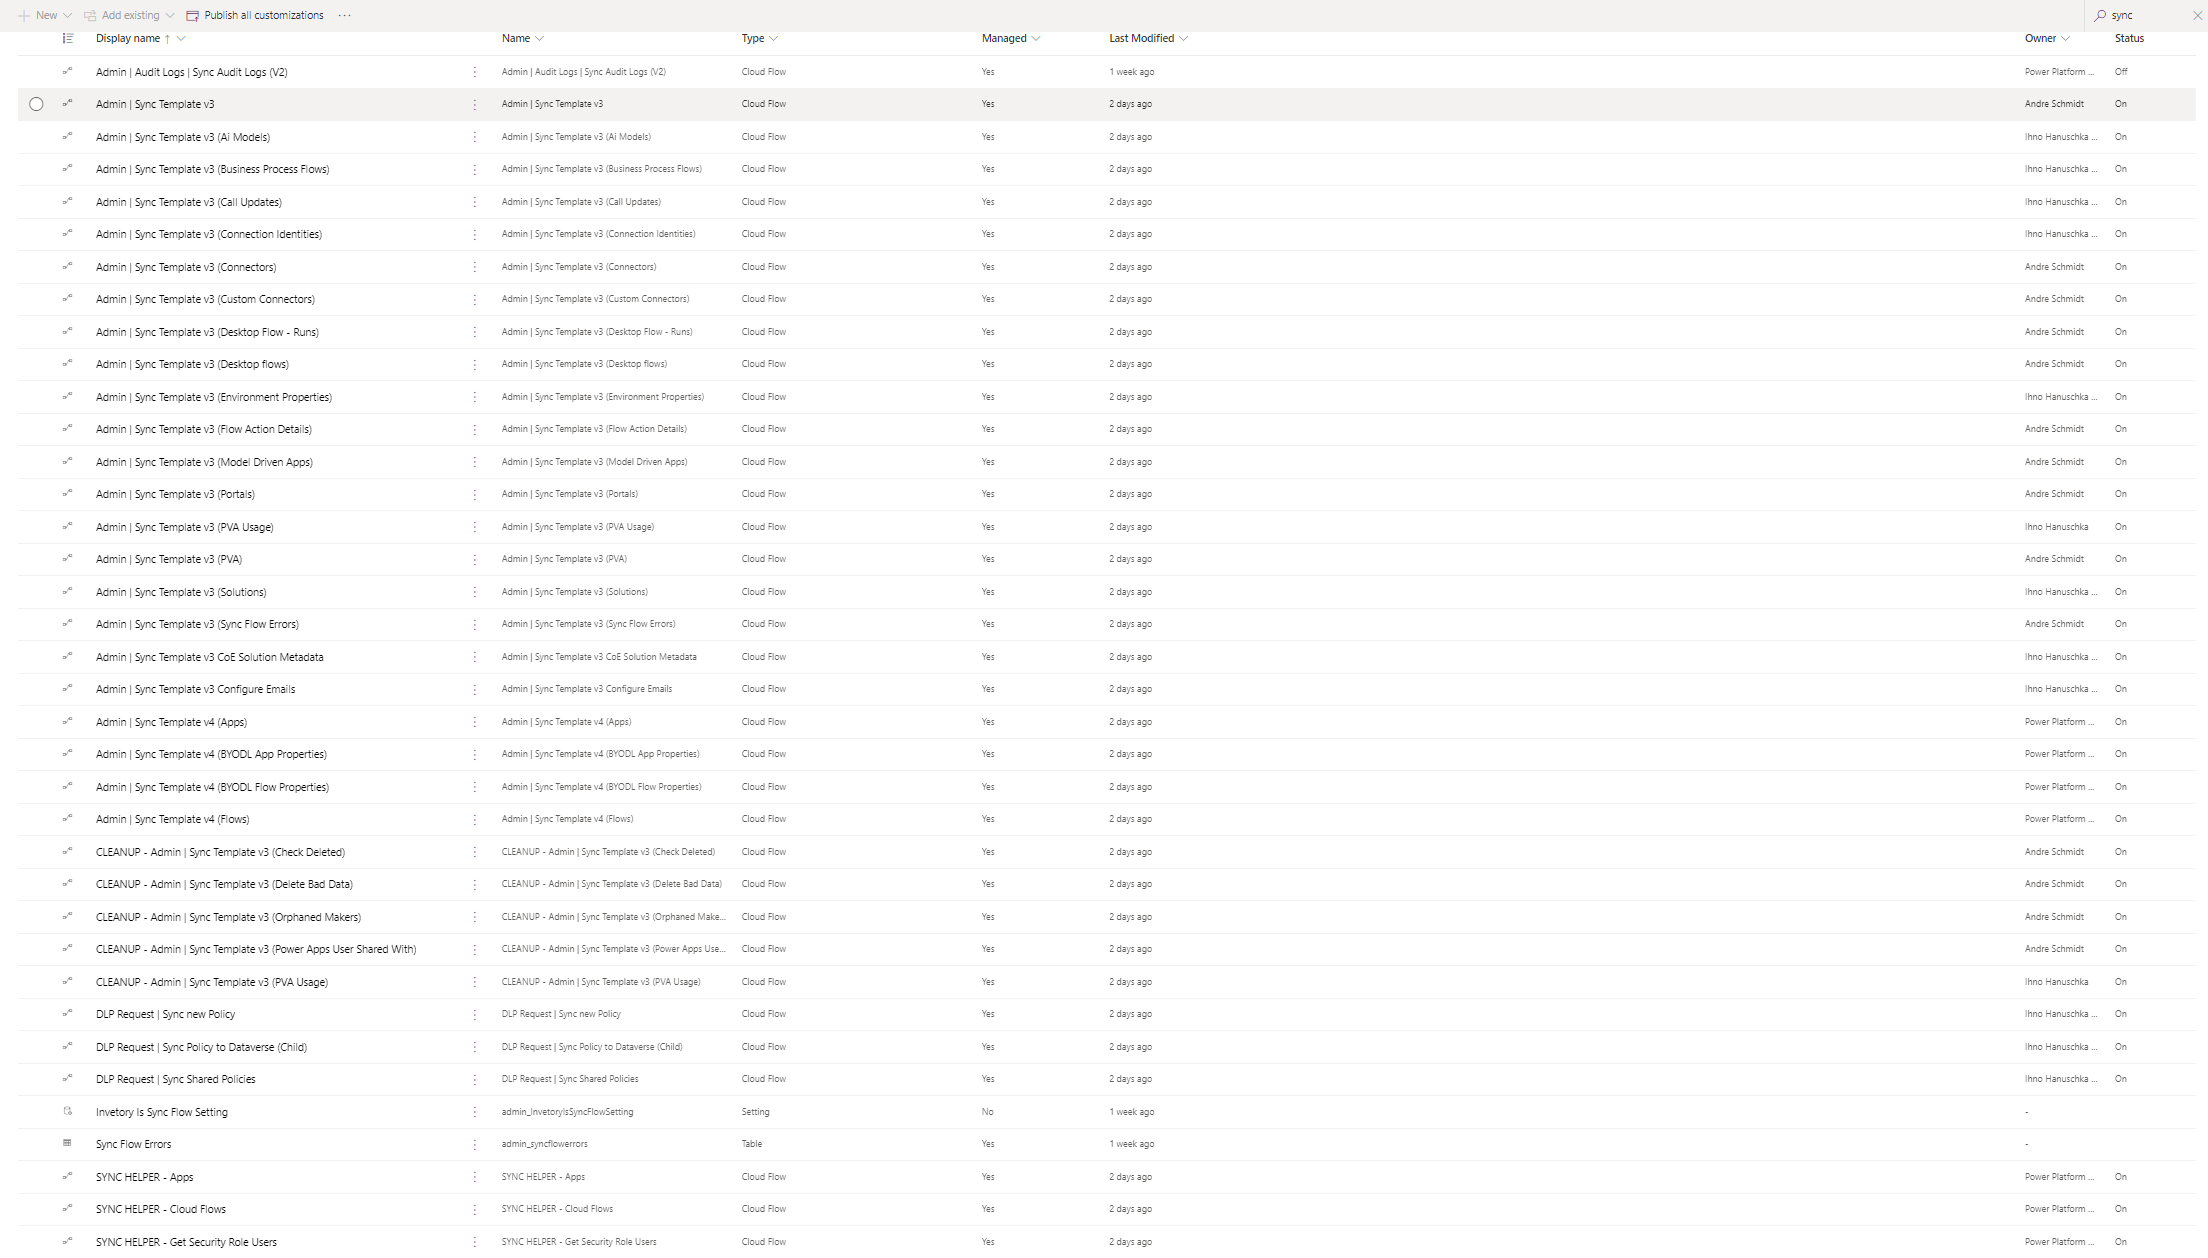Click the cloud flow icon beside SYNC HELPER - Apps

click(x=67, y=1176)
